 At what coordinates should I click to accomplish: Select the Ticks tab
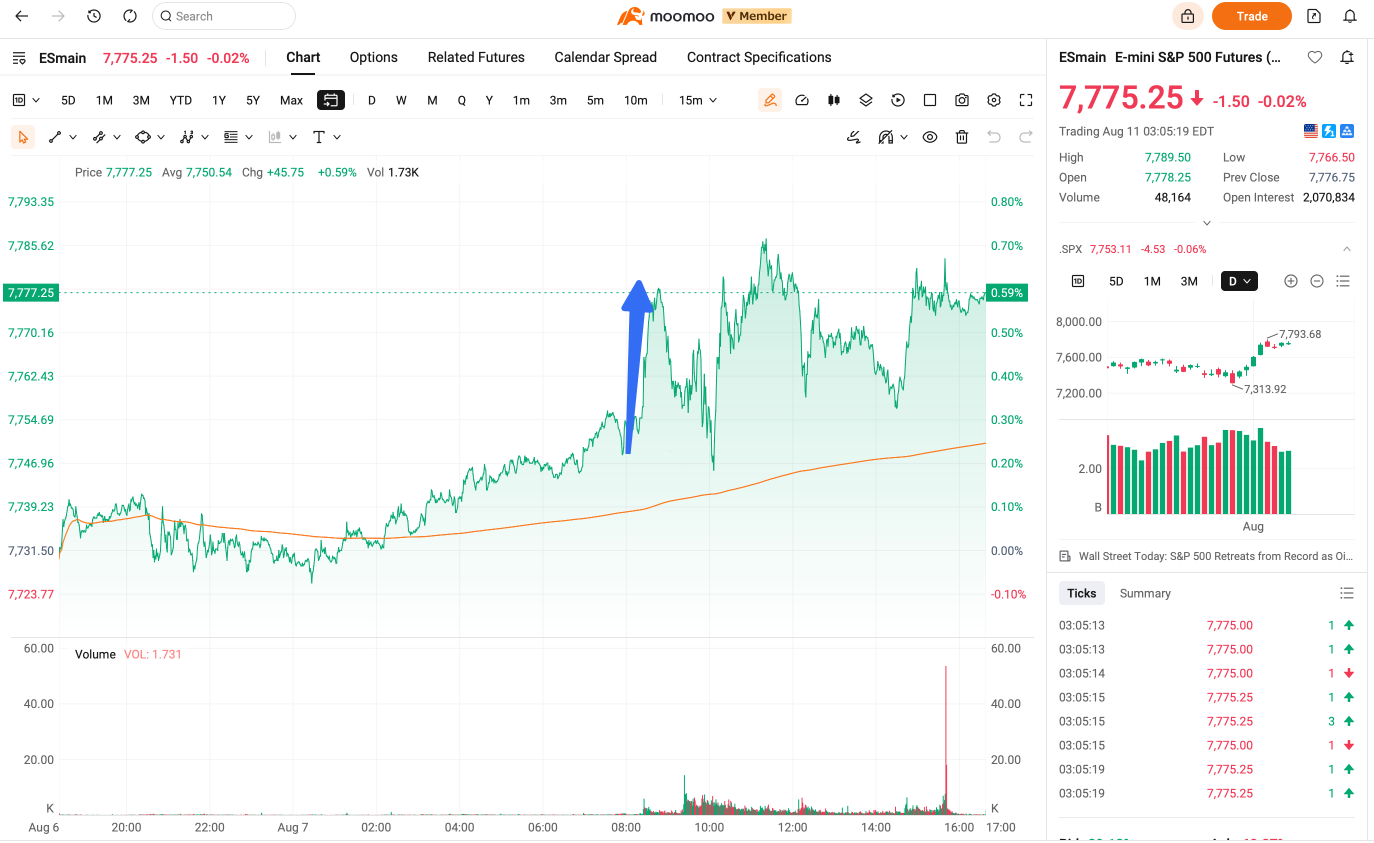(1082, 593)
